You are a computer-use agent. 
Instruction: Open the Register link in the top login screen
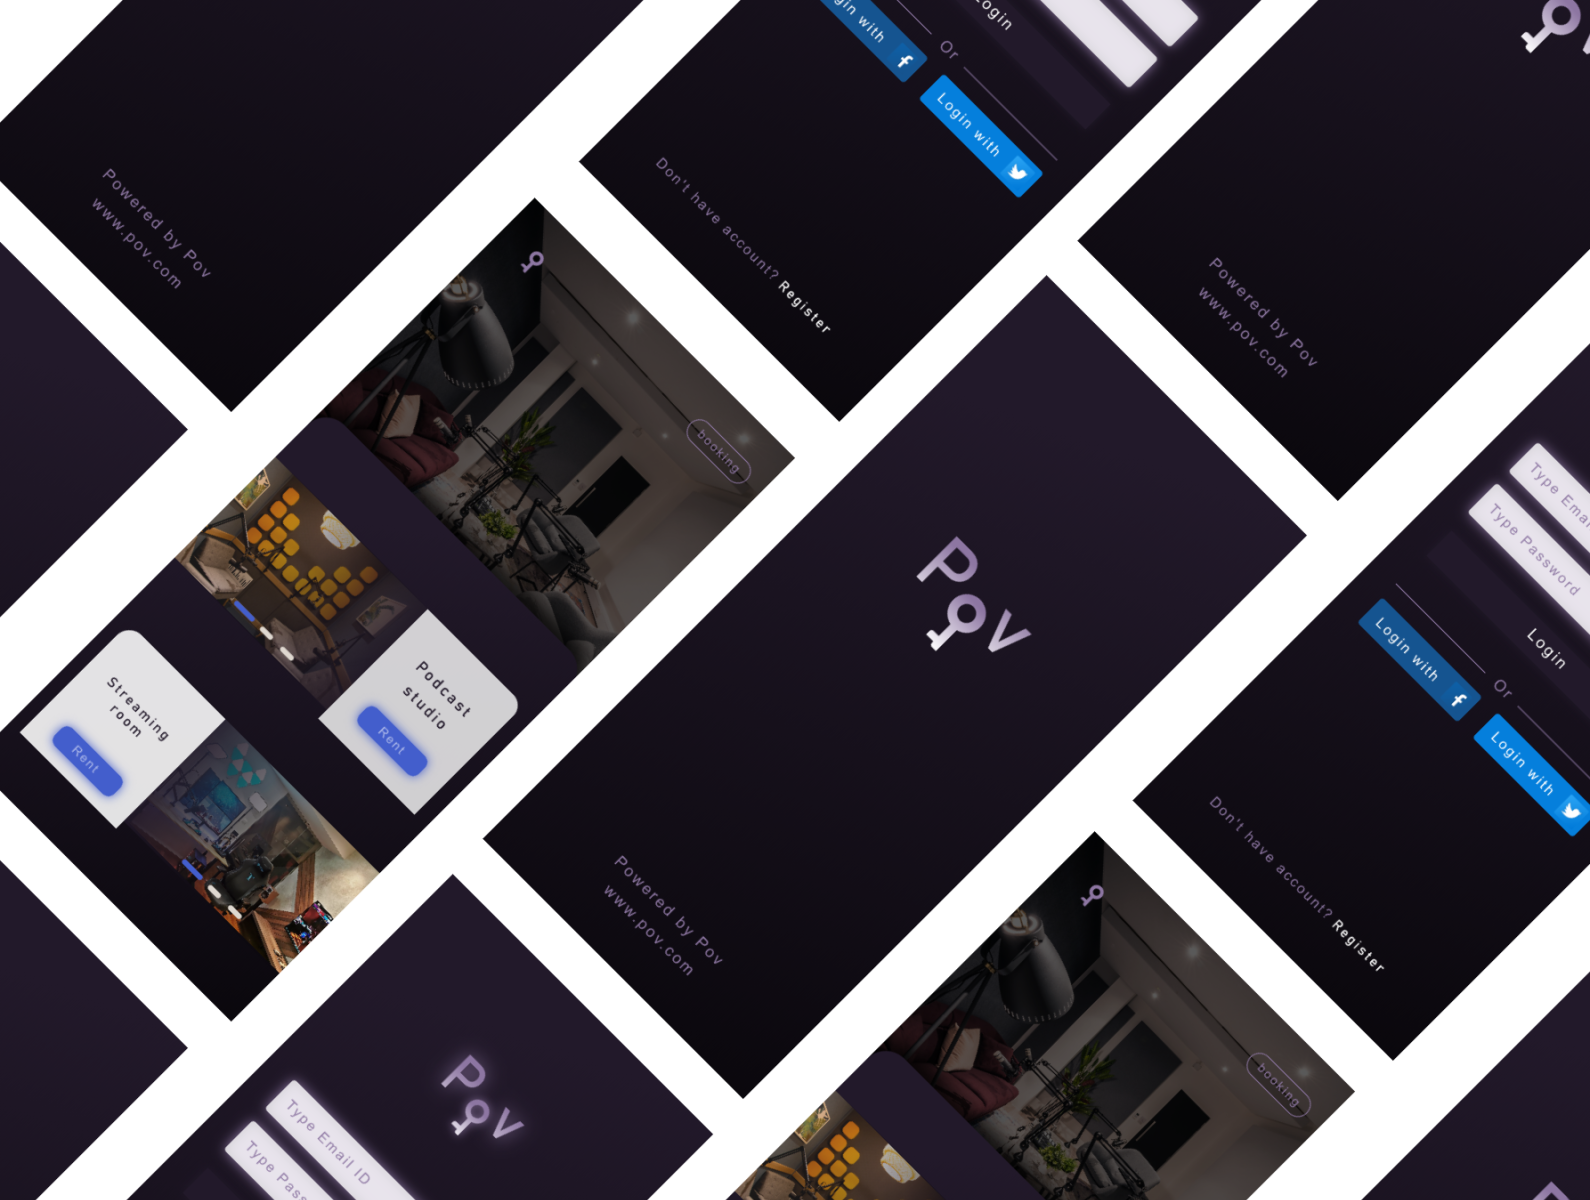click(x=804, y=306)
